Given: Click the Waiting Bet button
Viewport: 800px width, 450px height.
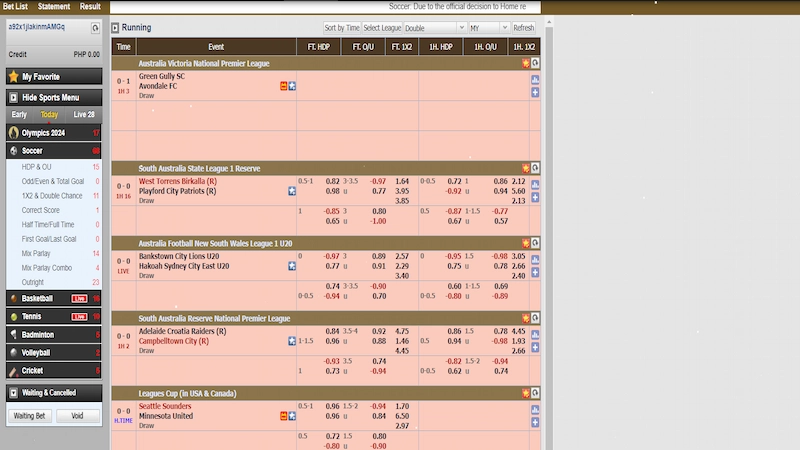Looking at the screenshot, I should click(x=29, y=415).
